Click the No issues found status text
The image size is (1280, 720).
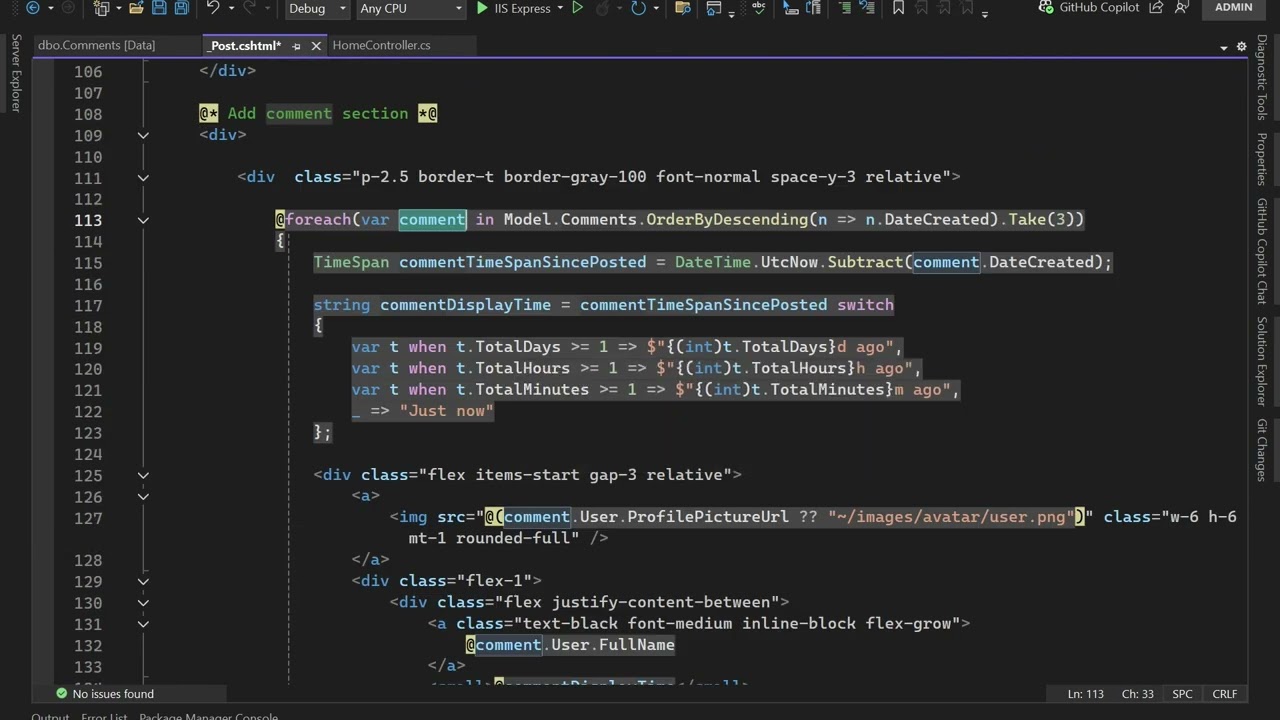(x=113, y=694)
